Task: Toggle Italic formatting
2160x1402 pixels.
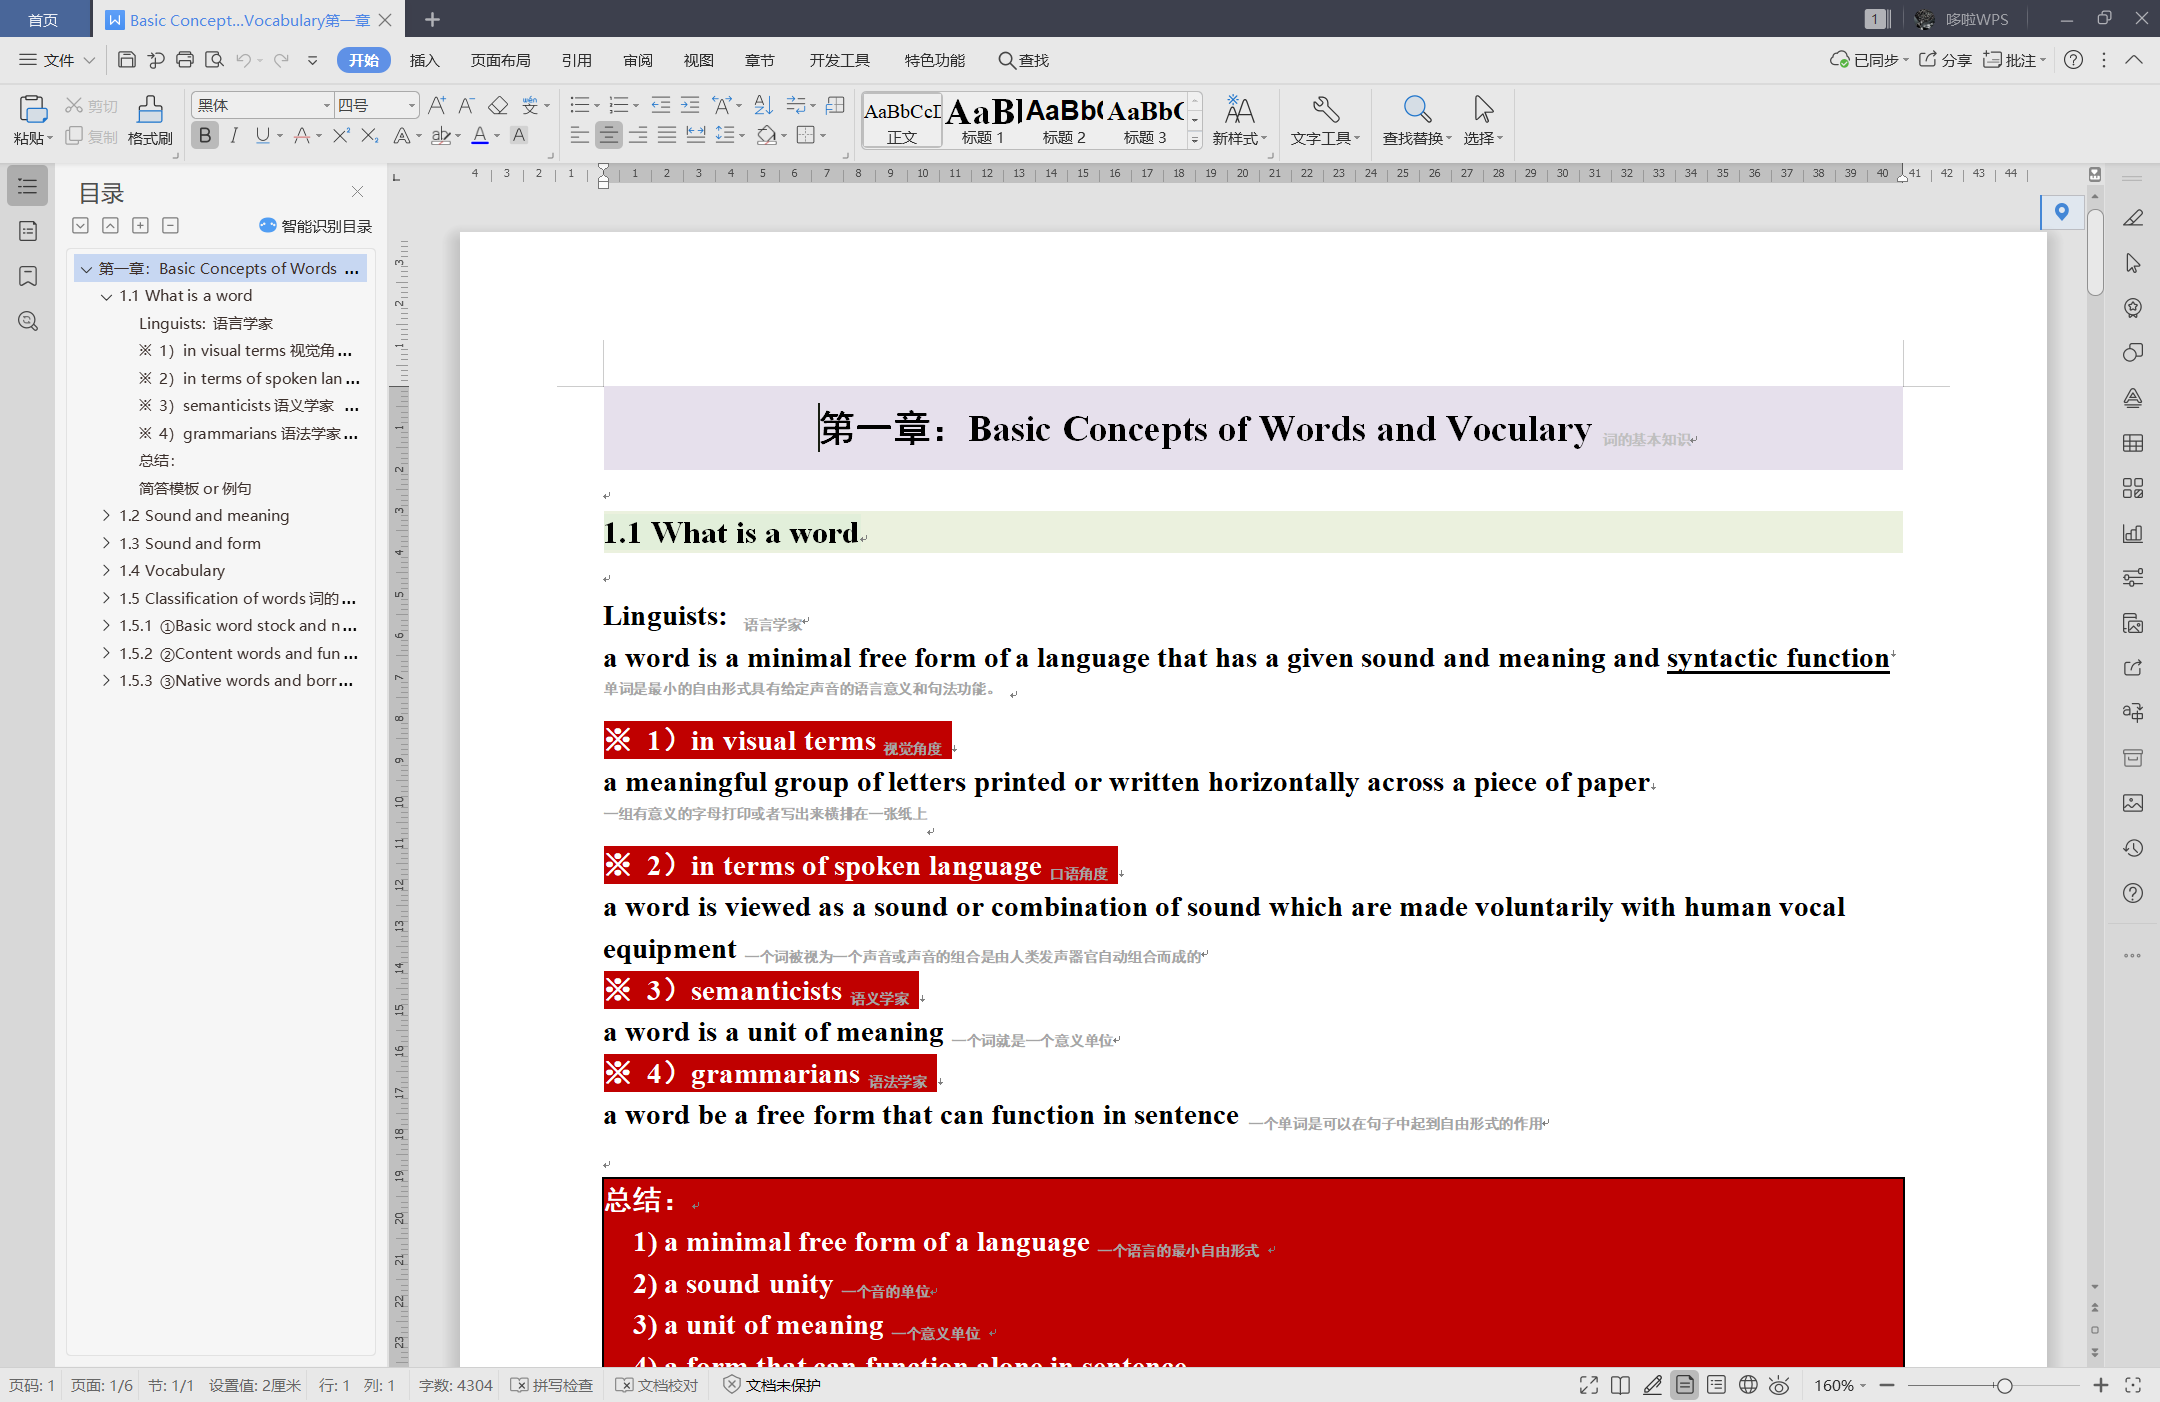Action: [x=234, y=135]
